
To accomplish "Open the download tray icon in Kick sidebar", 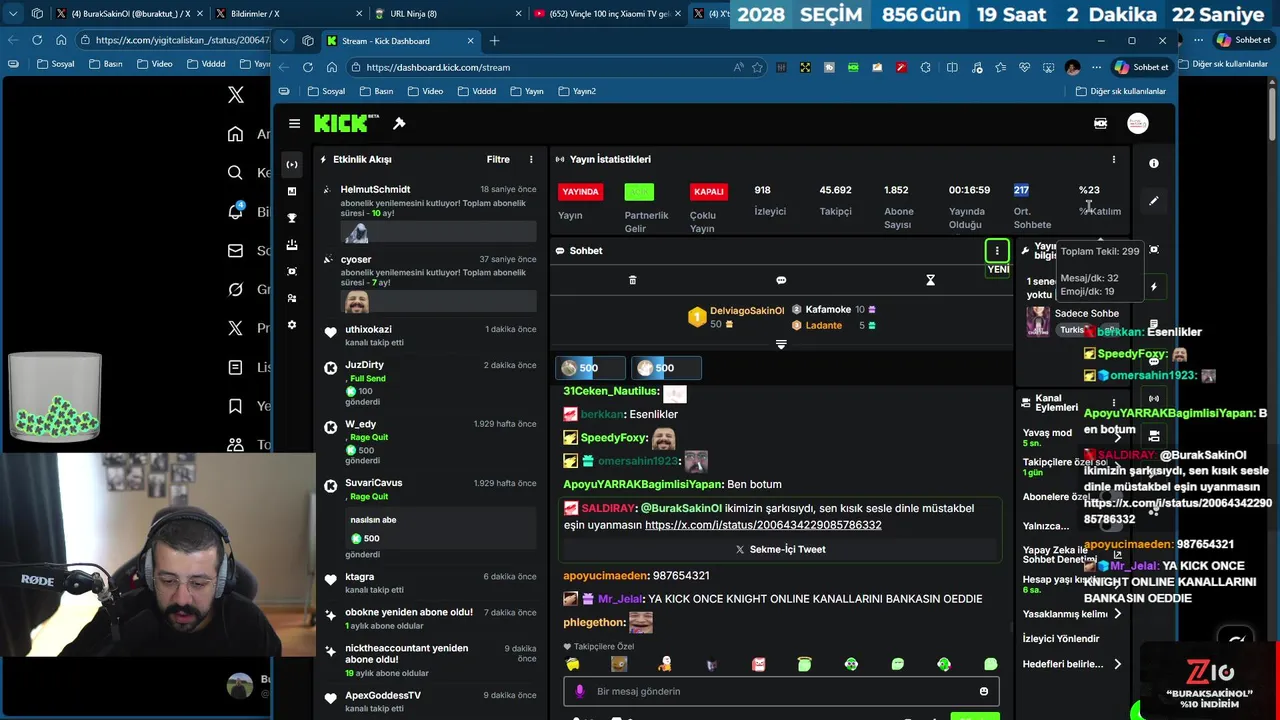I will tap(291, 245).
